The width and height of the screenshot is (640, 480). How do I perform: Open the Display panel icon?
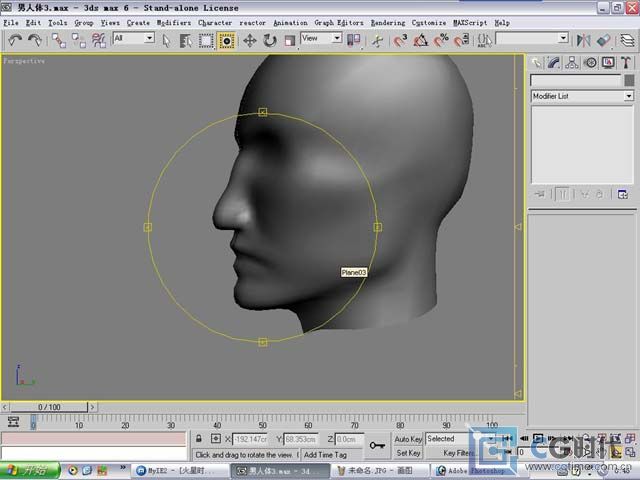click(x=608, y=62)
